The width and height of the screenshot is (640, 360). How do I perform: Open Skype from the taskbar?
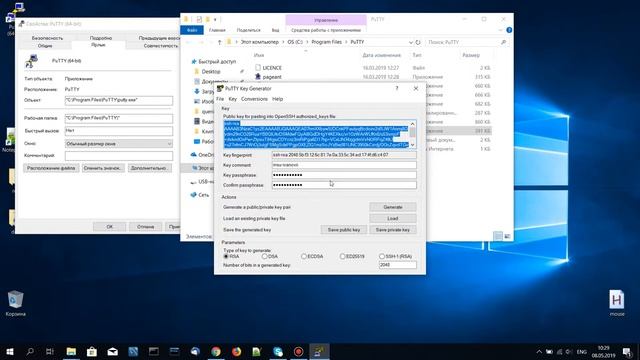click(278, 351)
